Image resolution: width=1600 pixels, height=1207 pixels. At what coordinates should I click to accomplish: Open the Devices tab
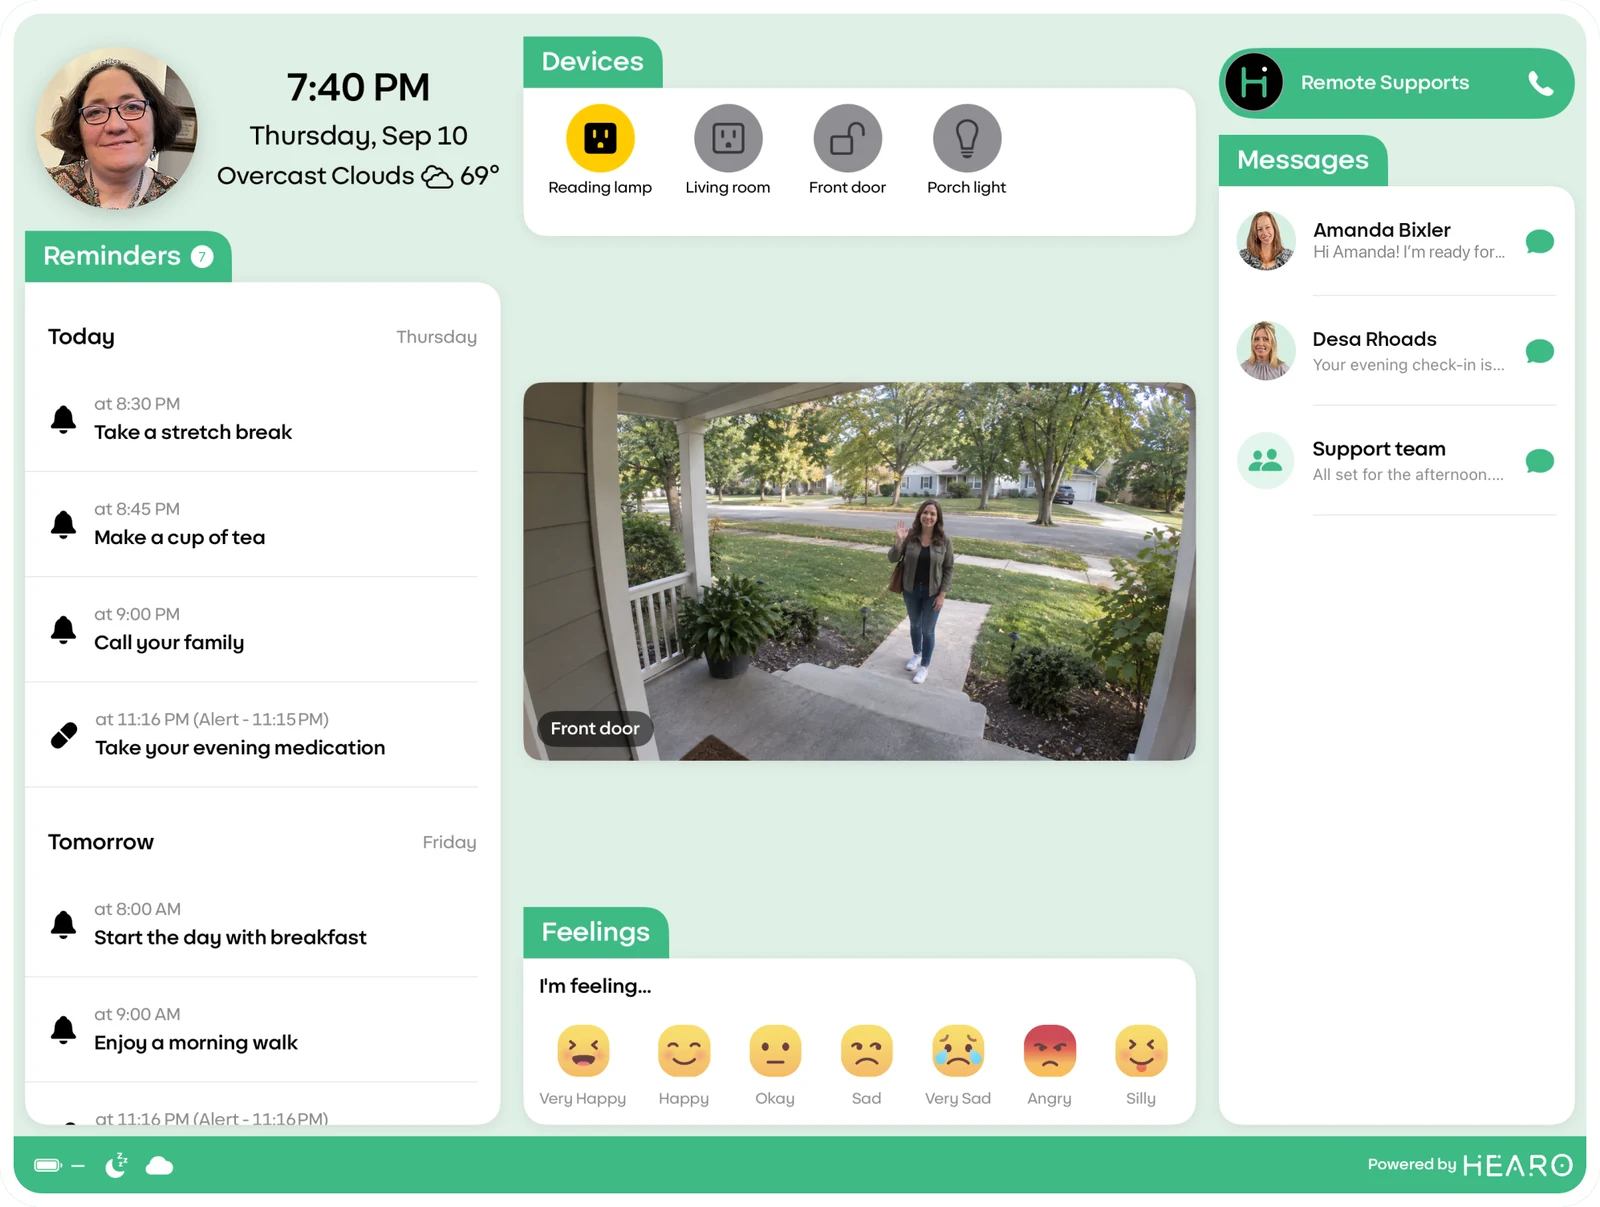(x=592, y=62)
